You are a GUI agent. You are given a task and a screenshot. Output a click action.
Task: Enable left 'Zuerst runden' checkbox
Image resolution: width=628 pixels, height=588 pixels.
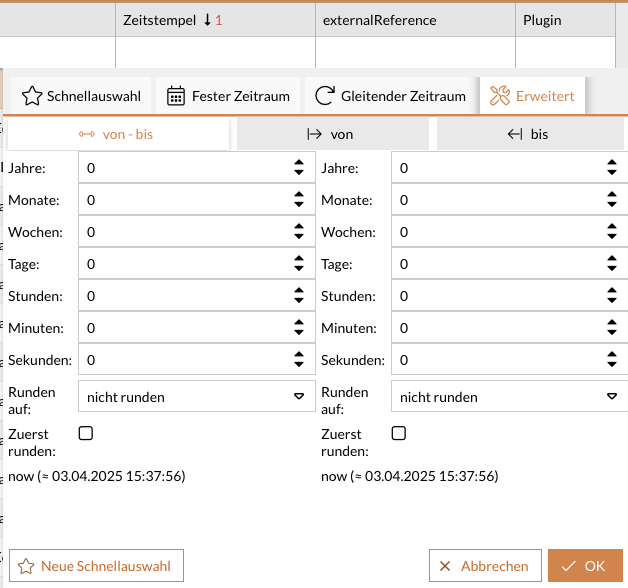click(86, 433)
